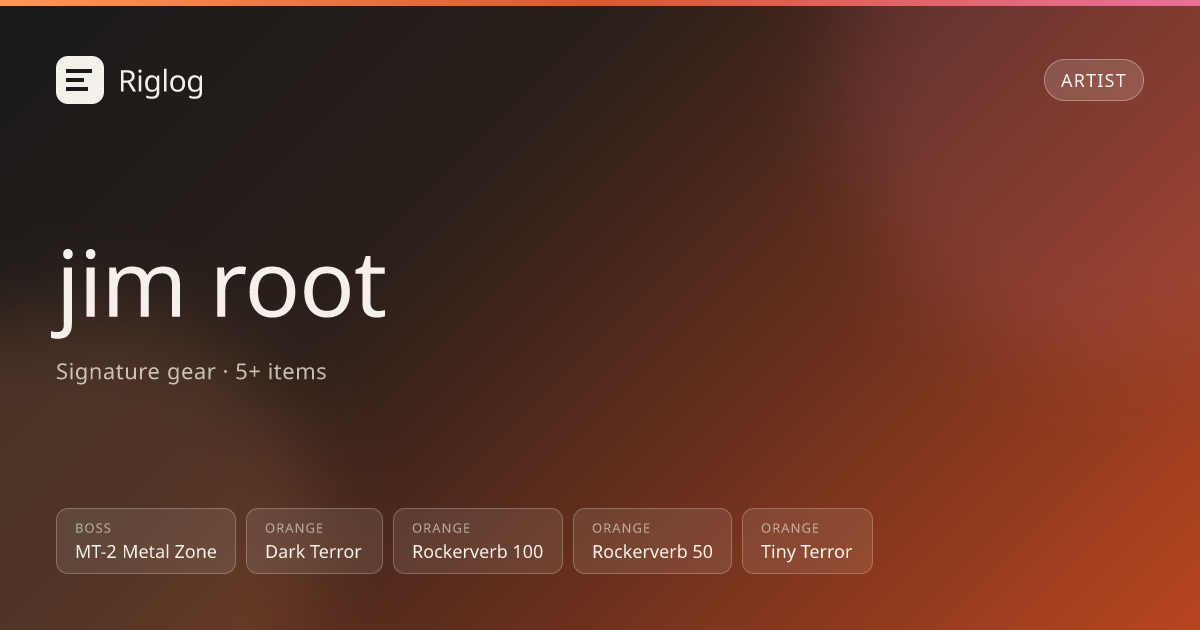Select the Orange Rockerverb 50 chip
The image size is (1200, 630).
652,541
